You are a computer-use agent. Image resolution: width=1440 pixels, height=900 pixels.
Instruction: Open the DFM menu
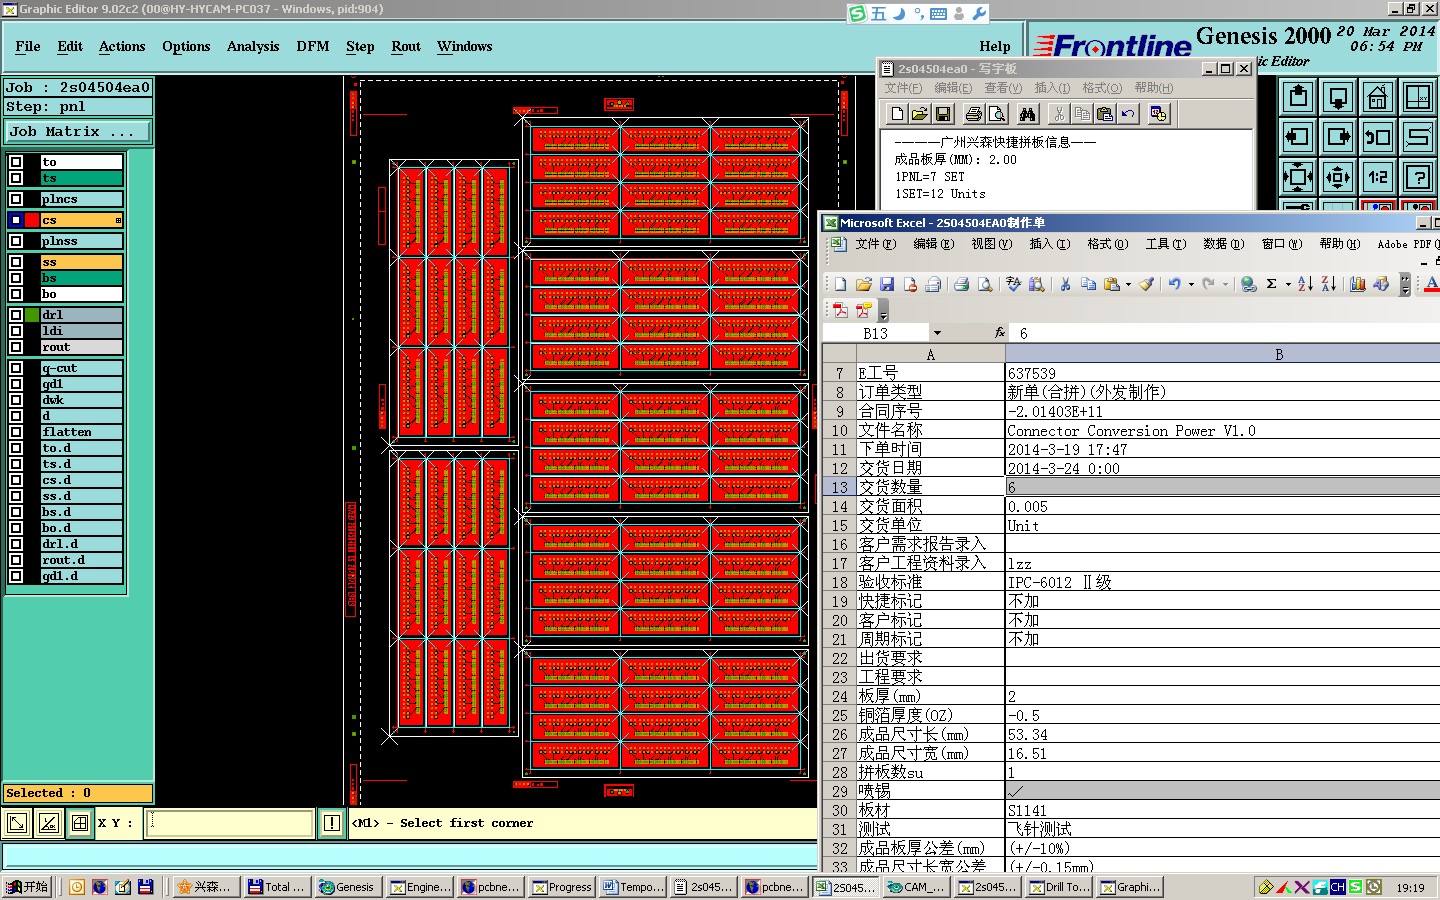coord(313,47)
